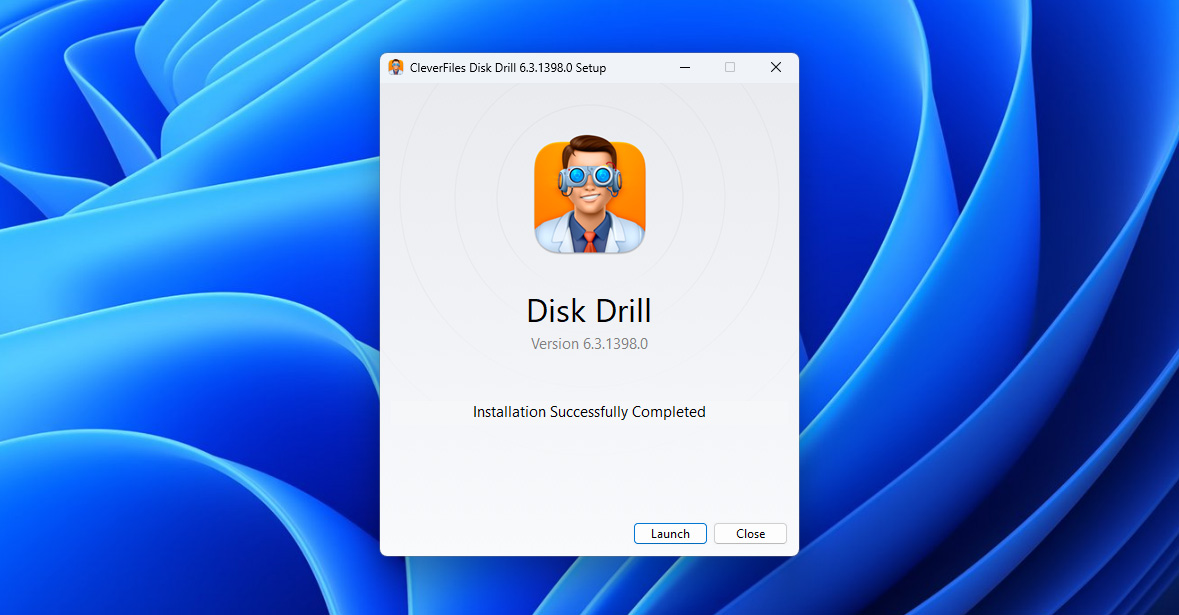Click the large Disk Drill mascot logo
This screenshot has width=1179, height=615.
[590, 195]
